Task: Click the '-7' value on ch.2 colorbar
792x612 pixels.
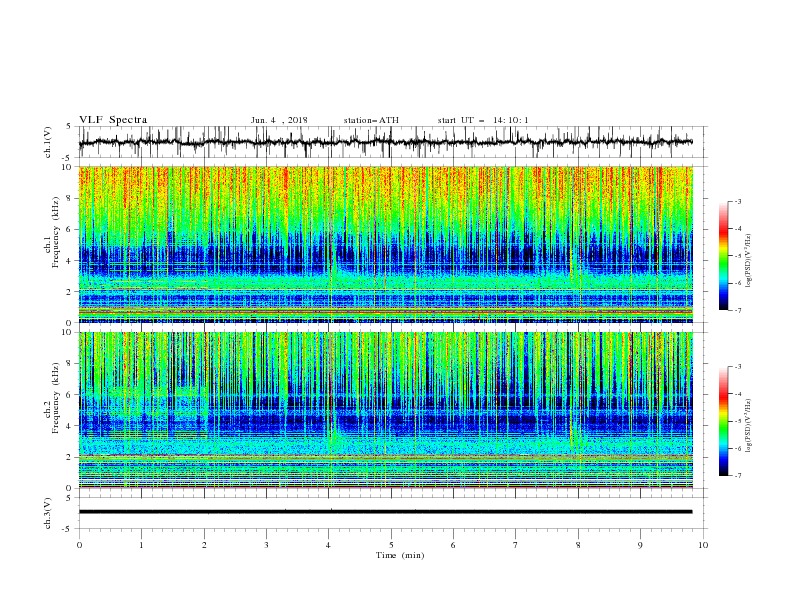Action: click(x=737, y=476)
